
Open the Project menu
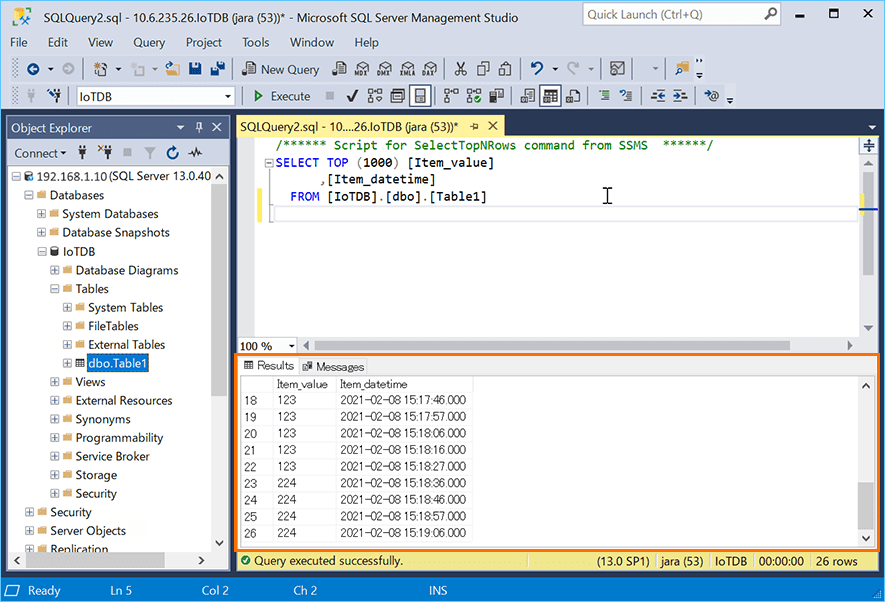tap(204, 42)
